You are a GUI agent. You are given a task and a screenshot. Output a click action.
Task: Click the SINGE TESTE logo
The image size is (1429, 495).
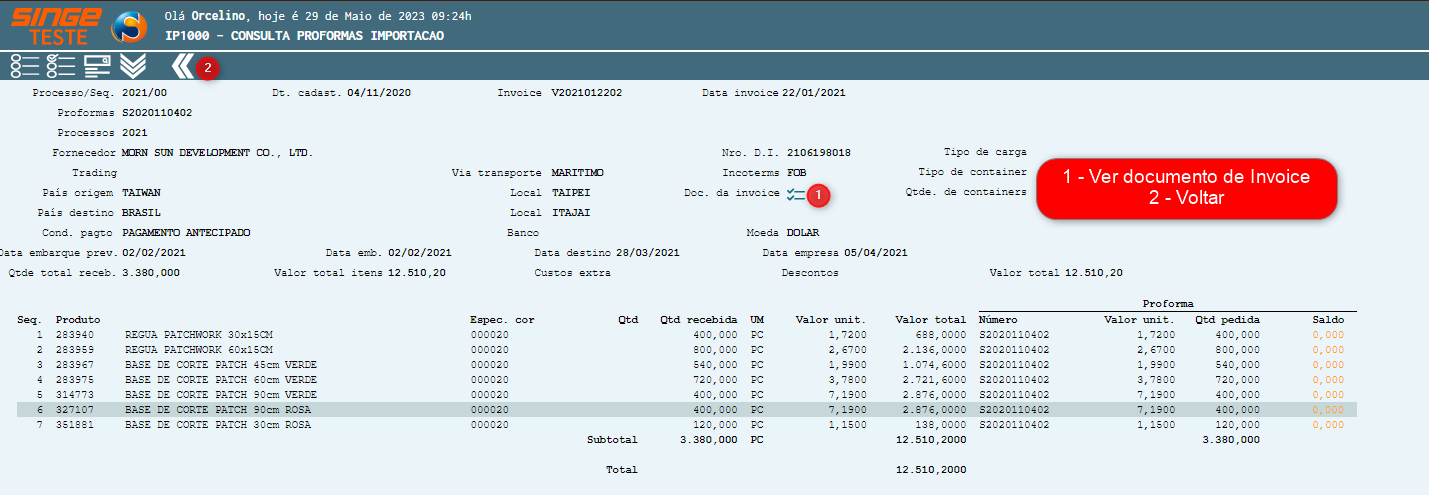coord(56,26)
